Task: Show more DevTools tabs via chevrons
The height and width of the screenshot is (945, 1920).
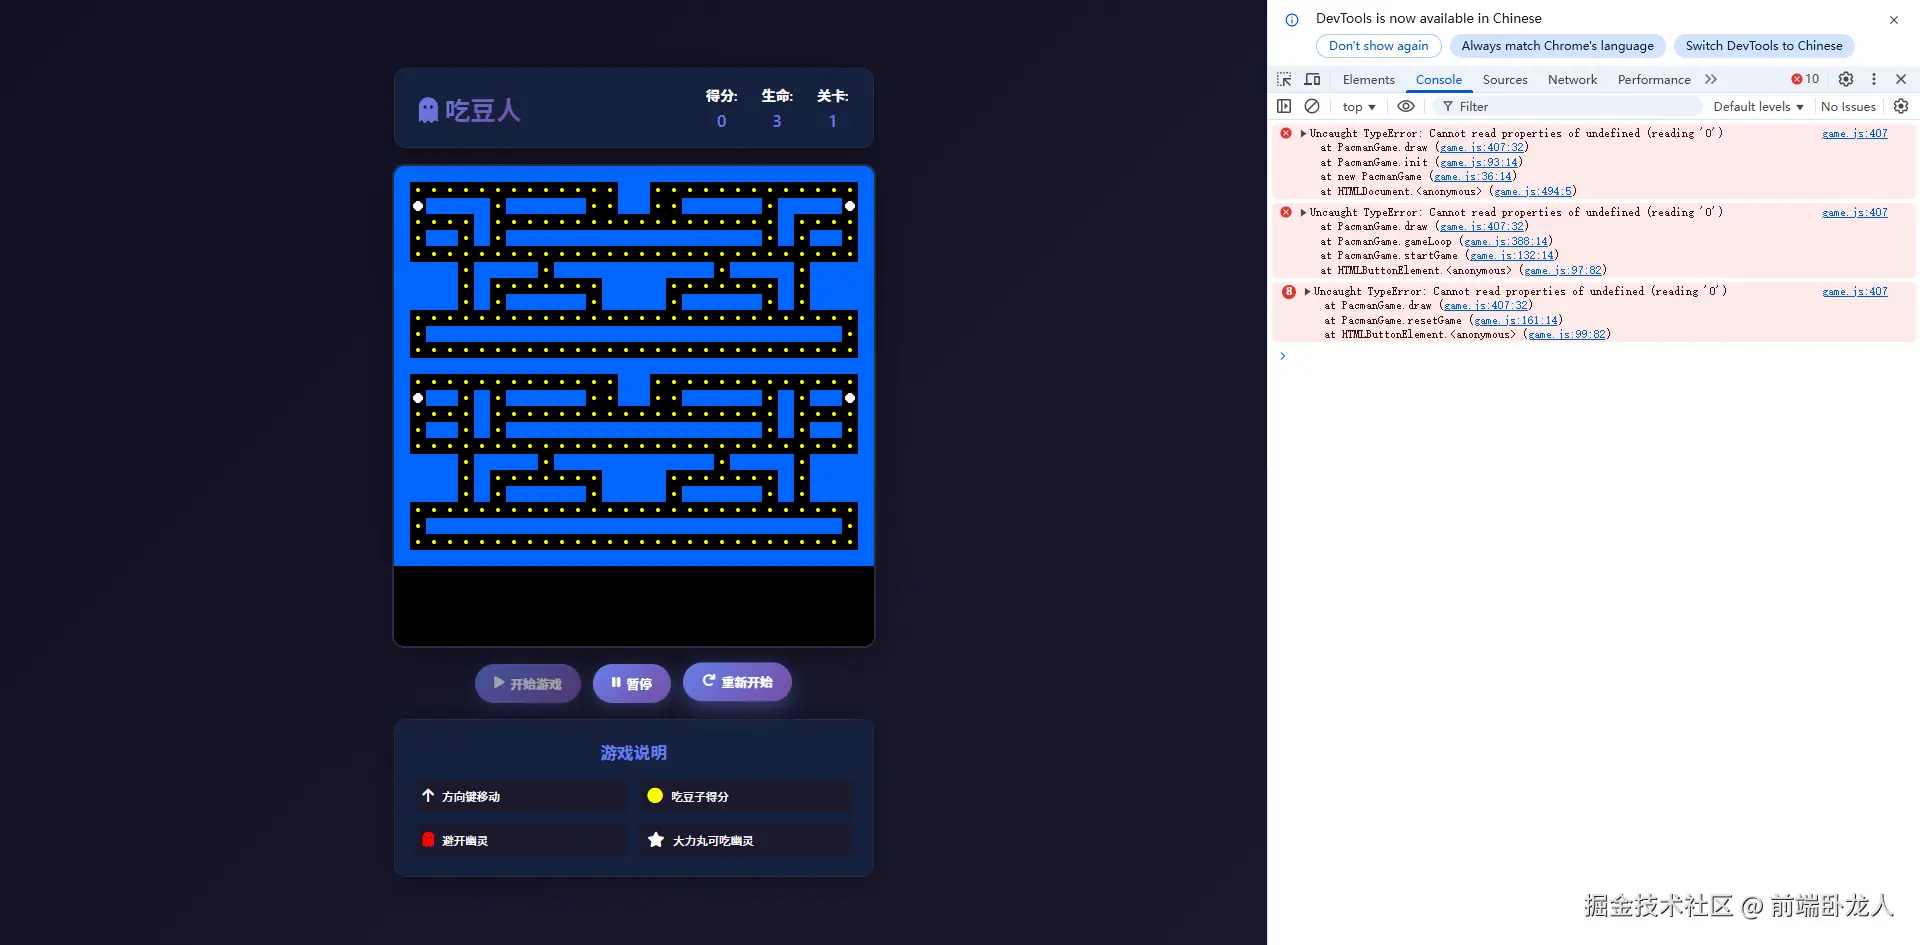Action: (1711, 79)
